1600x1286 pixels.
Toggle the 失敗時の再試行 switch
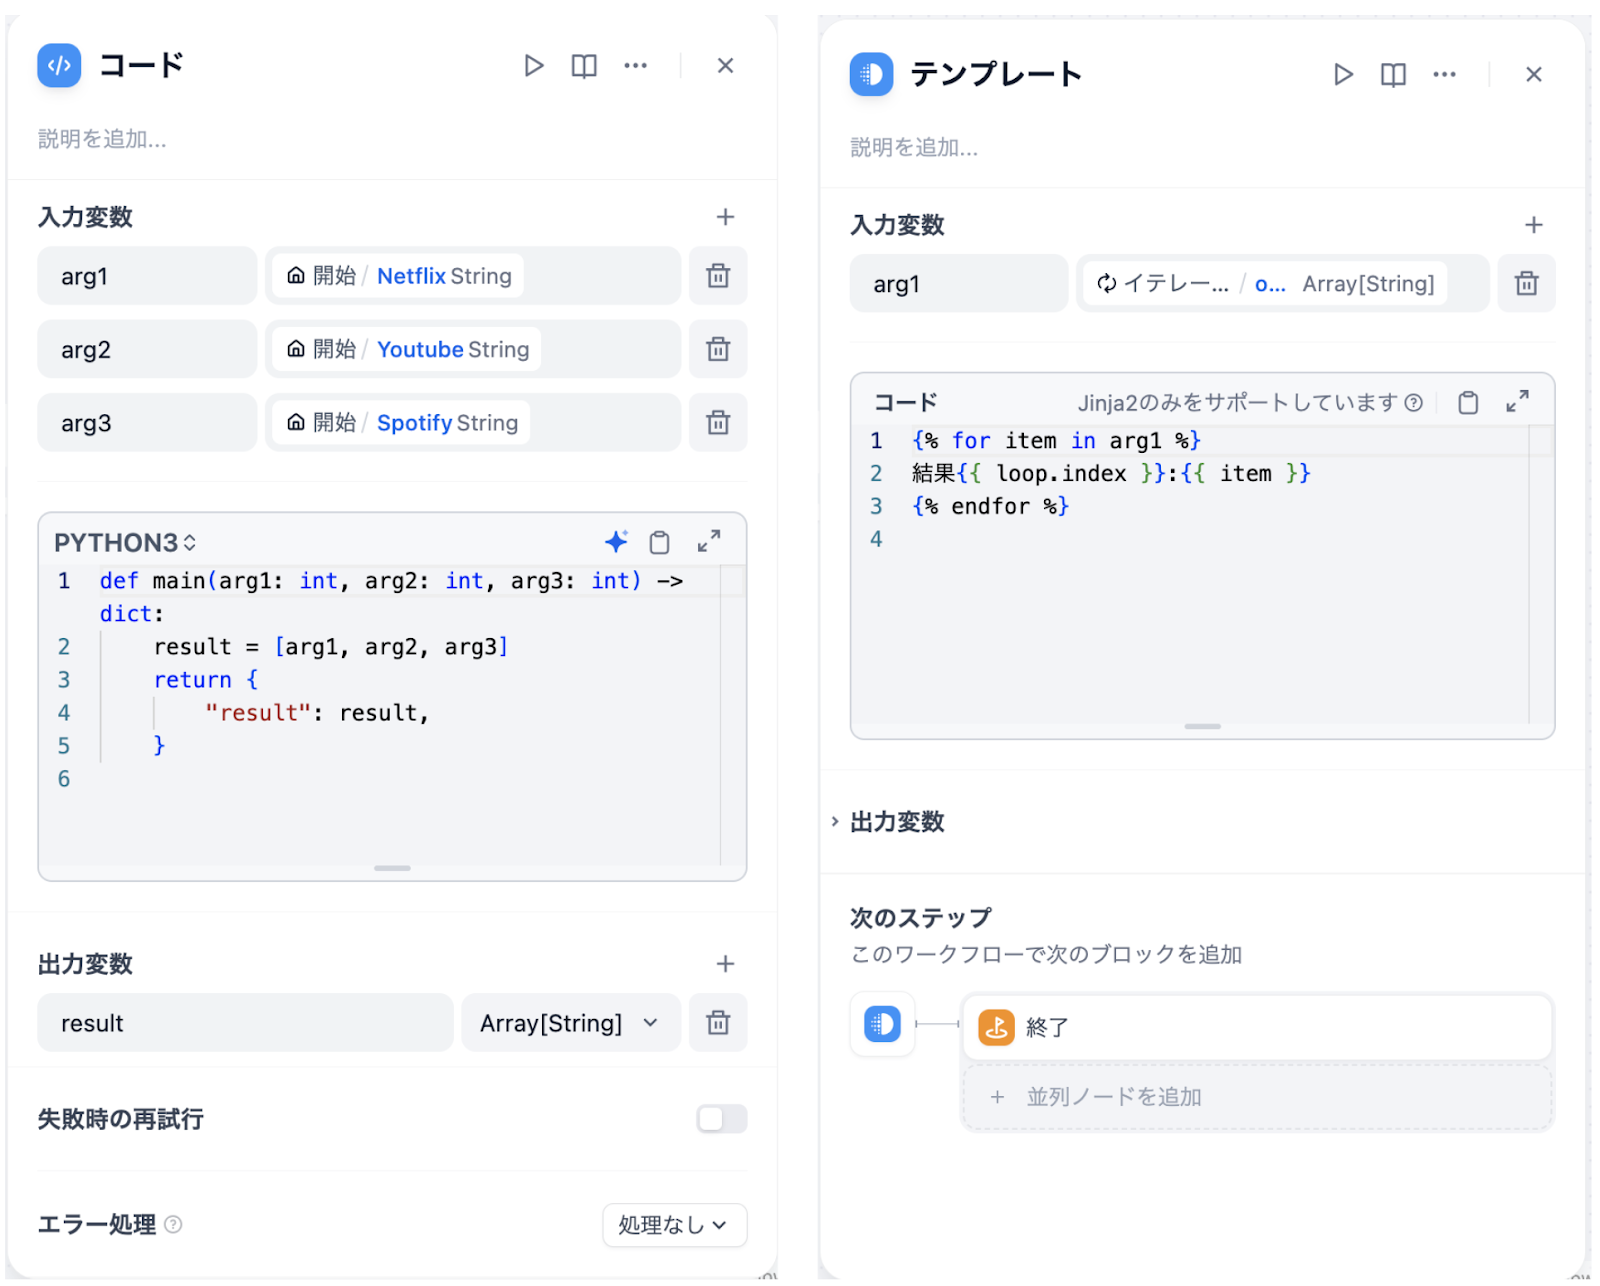pyautogui.click(x=721, y=1119)
